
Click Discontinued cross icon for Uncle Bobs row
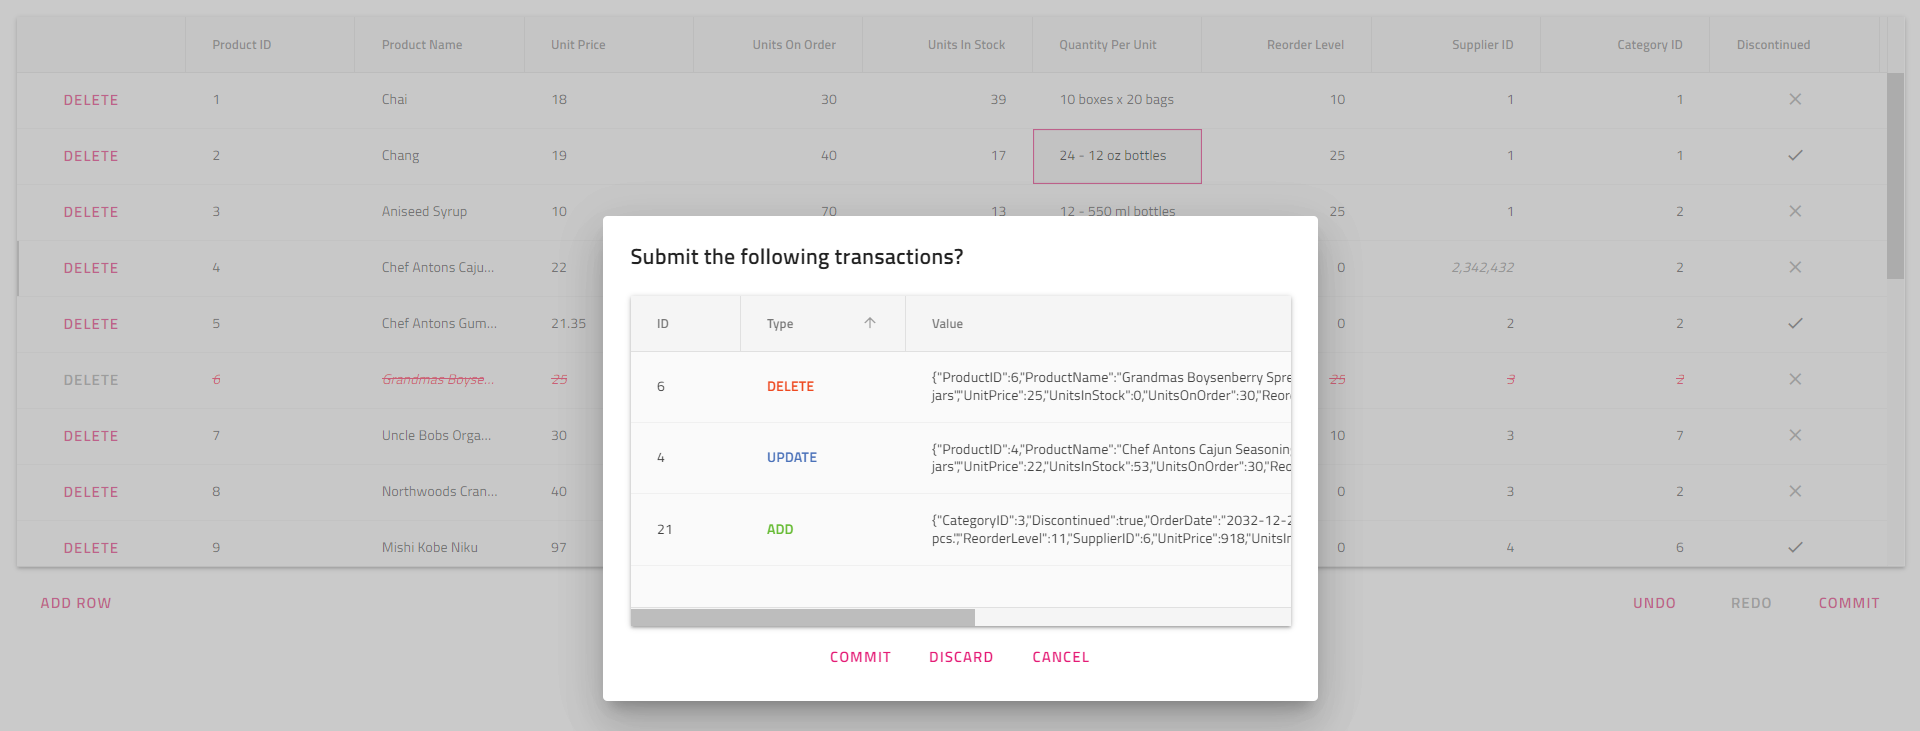click(1795, 435)
